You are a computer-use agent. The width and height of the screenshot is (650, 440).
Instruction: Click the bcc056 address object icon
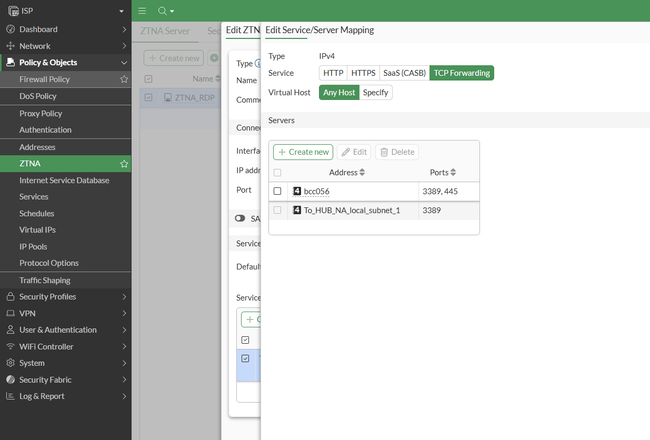(x=297, y=191)
